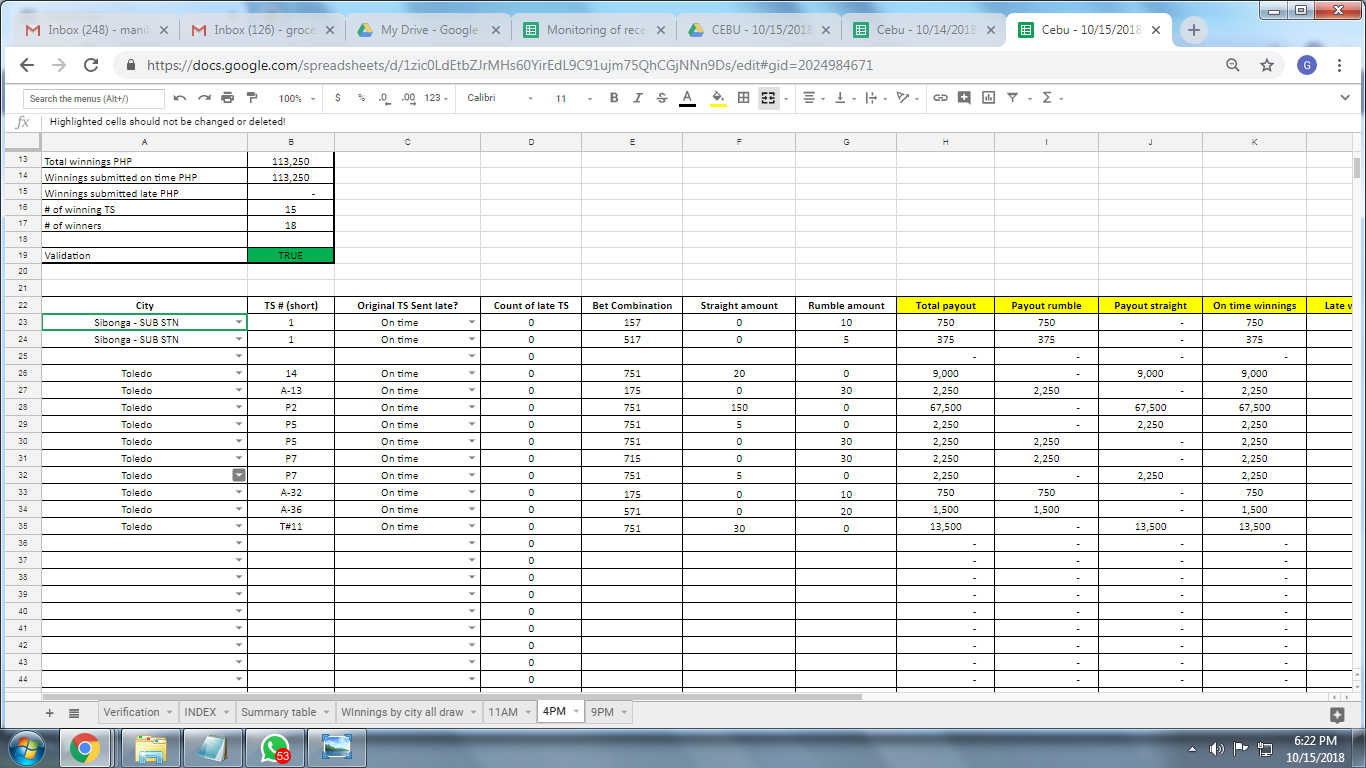Screen dimensions: 1366x768
Task: Toggle italic formatting
Action: (638, 98)
